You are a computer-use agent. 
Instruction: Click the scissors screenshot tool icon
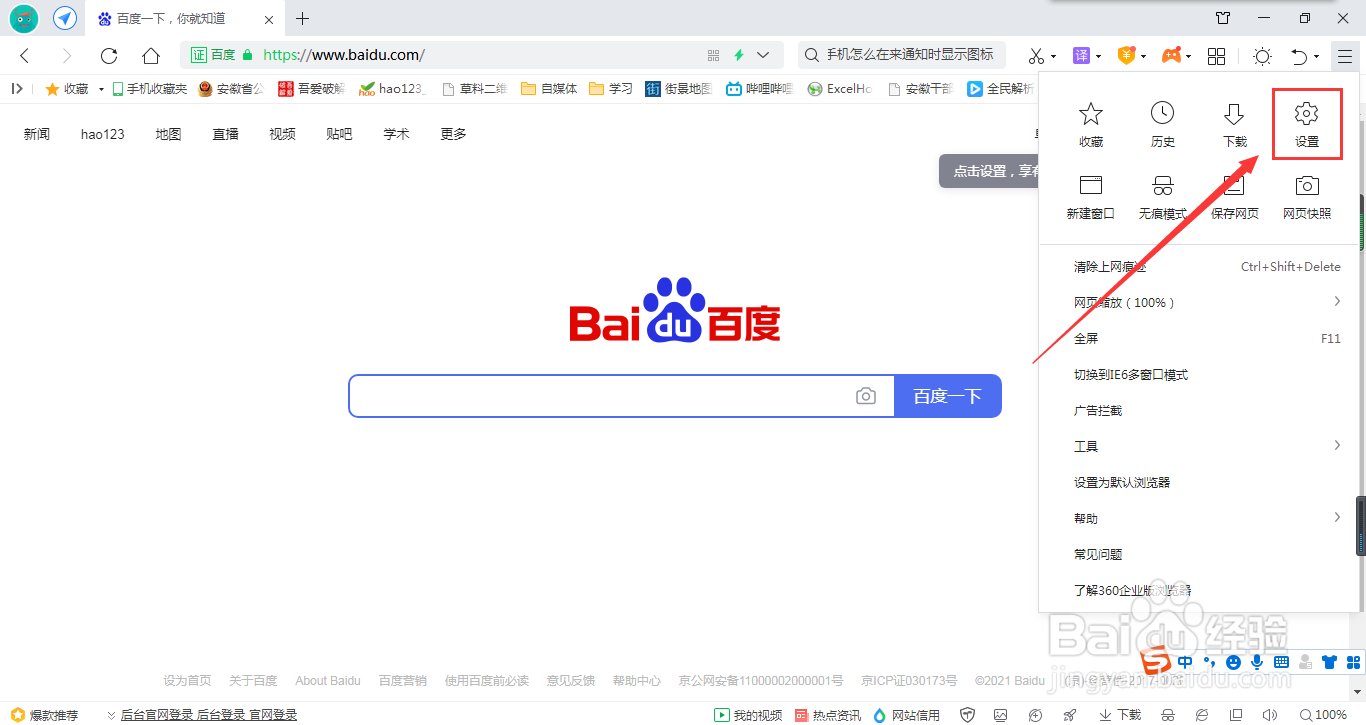click(x=1037, y=56)
